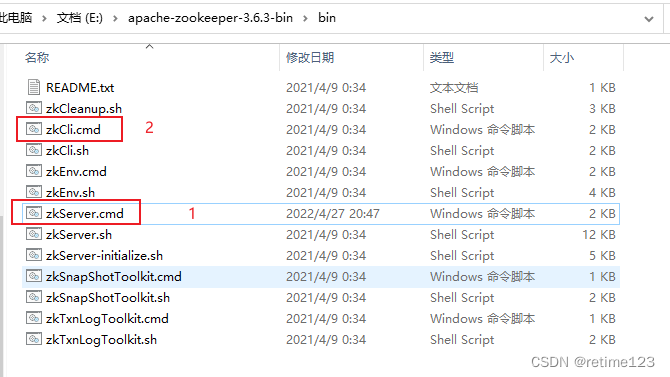Go to apache-zookeeper-3.6.3-bin breadcrumb
Image resolution: width=670 pixels, height=377 pixels.
(x=210, y=18)
